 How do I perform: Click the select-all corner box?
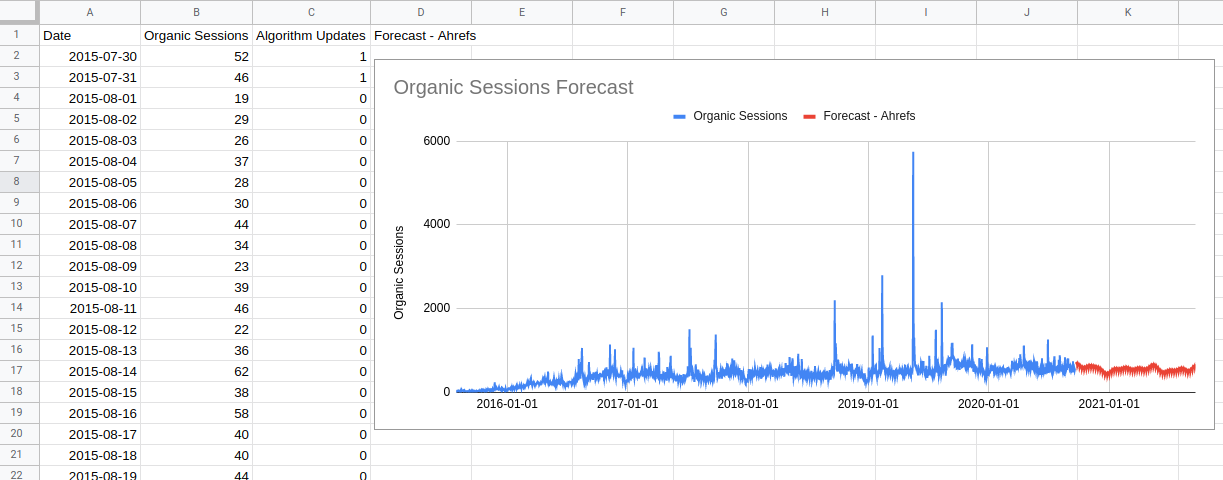coord(19,12)
